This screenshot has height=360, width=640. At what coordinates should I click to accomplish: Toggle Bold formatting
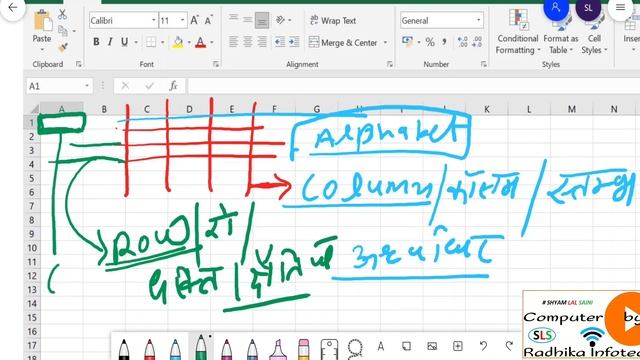tap(96, 42)
